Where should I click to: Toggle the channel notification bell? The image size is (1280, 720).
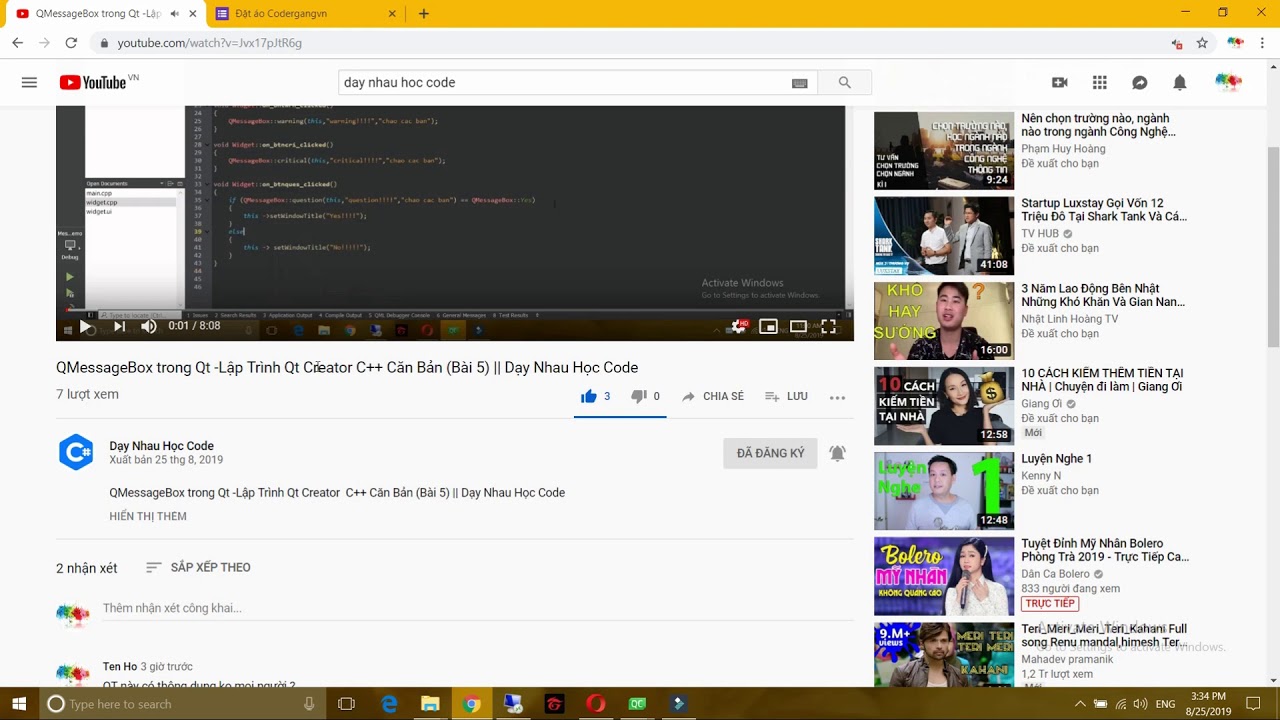[838, 453]
